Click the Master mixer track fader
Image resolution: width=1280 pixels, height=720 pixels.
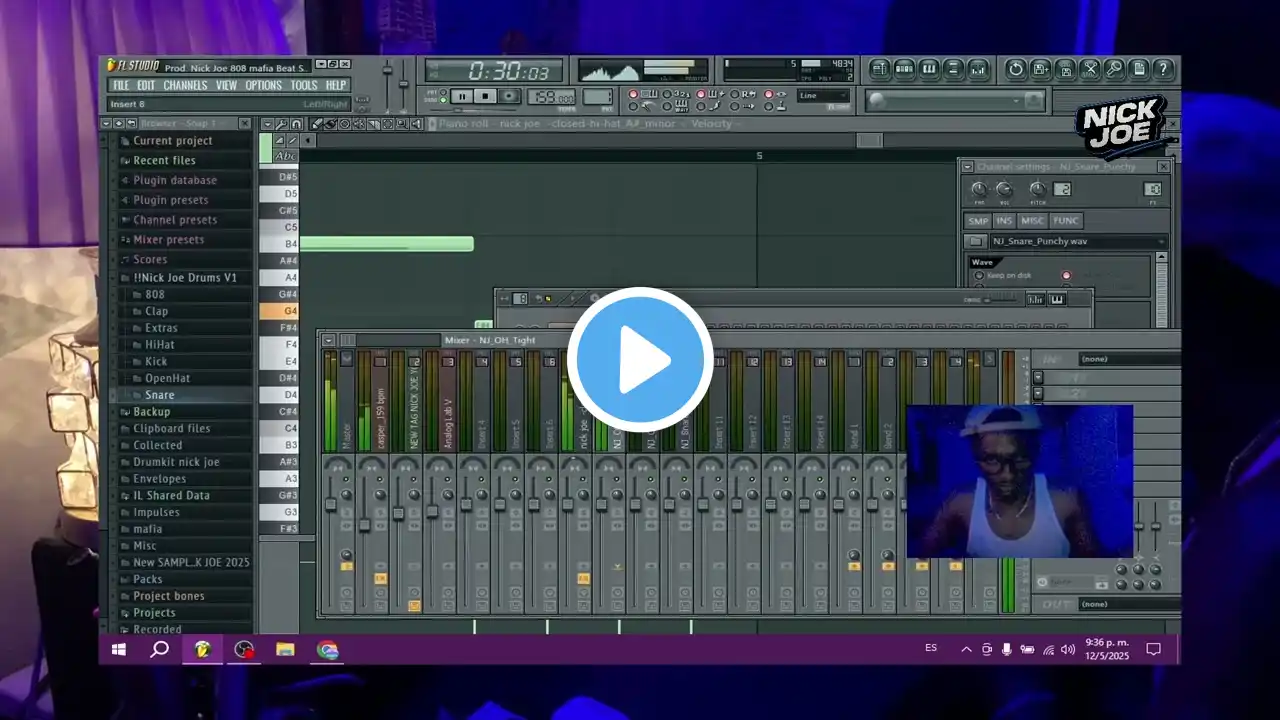(x=331, y=505)
